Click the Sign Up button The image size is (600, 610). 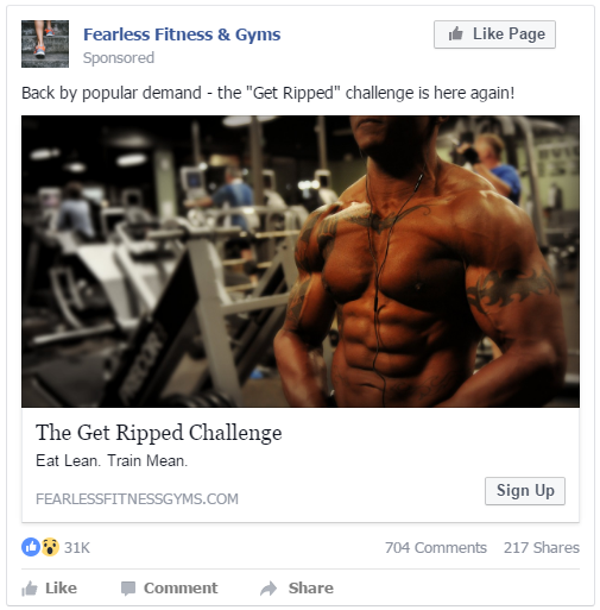tap(525, 491)
